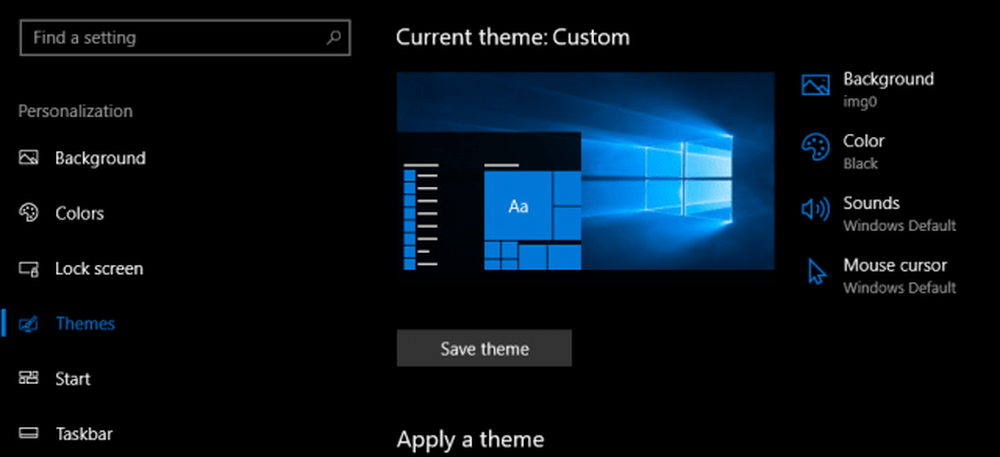Click the Mouse cursor arrow icon
The image size is (1000, 457).
point(817,272)
